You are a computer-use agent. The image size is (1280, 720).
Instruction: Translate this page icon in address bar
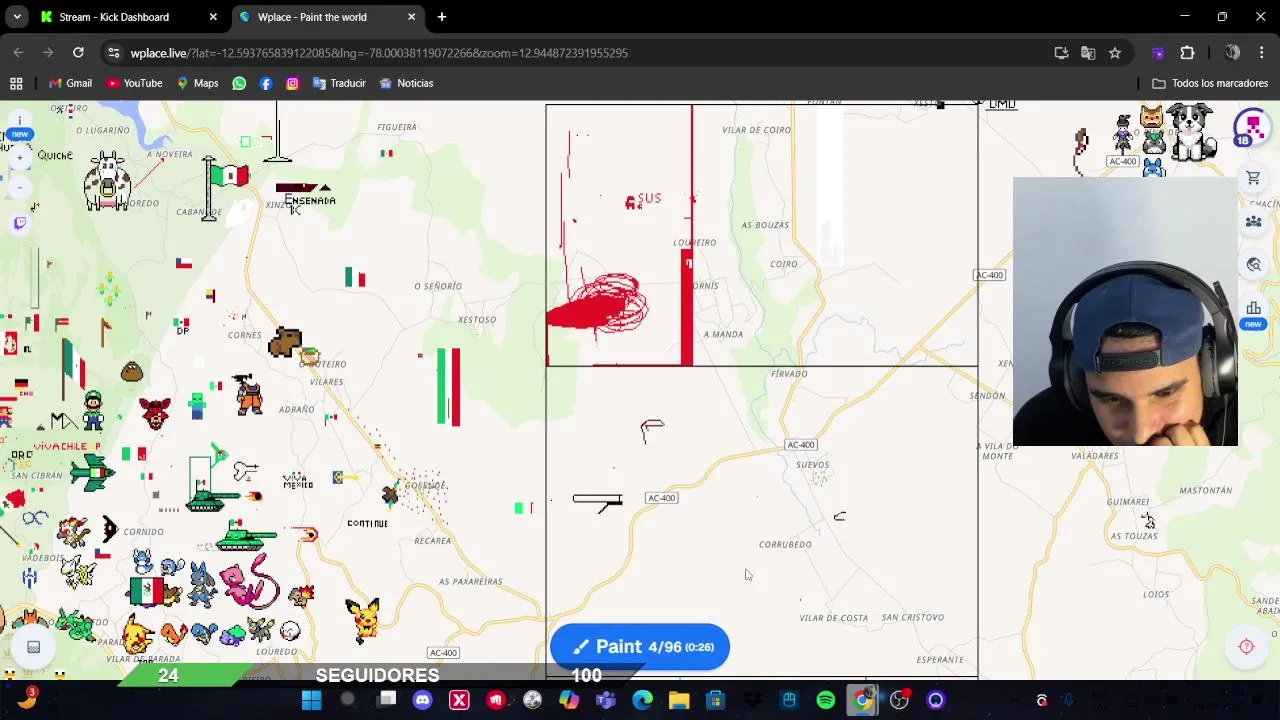pos(1088,53)
